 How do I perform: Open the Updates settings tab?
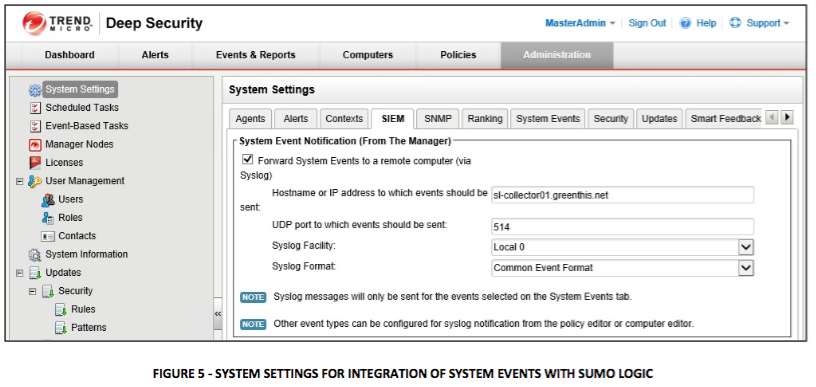(659, 119)
